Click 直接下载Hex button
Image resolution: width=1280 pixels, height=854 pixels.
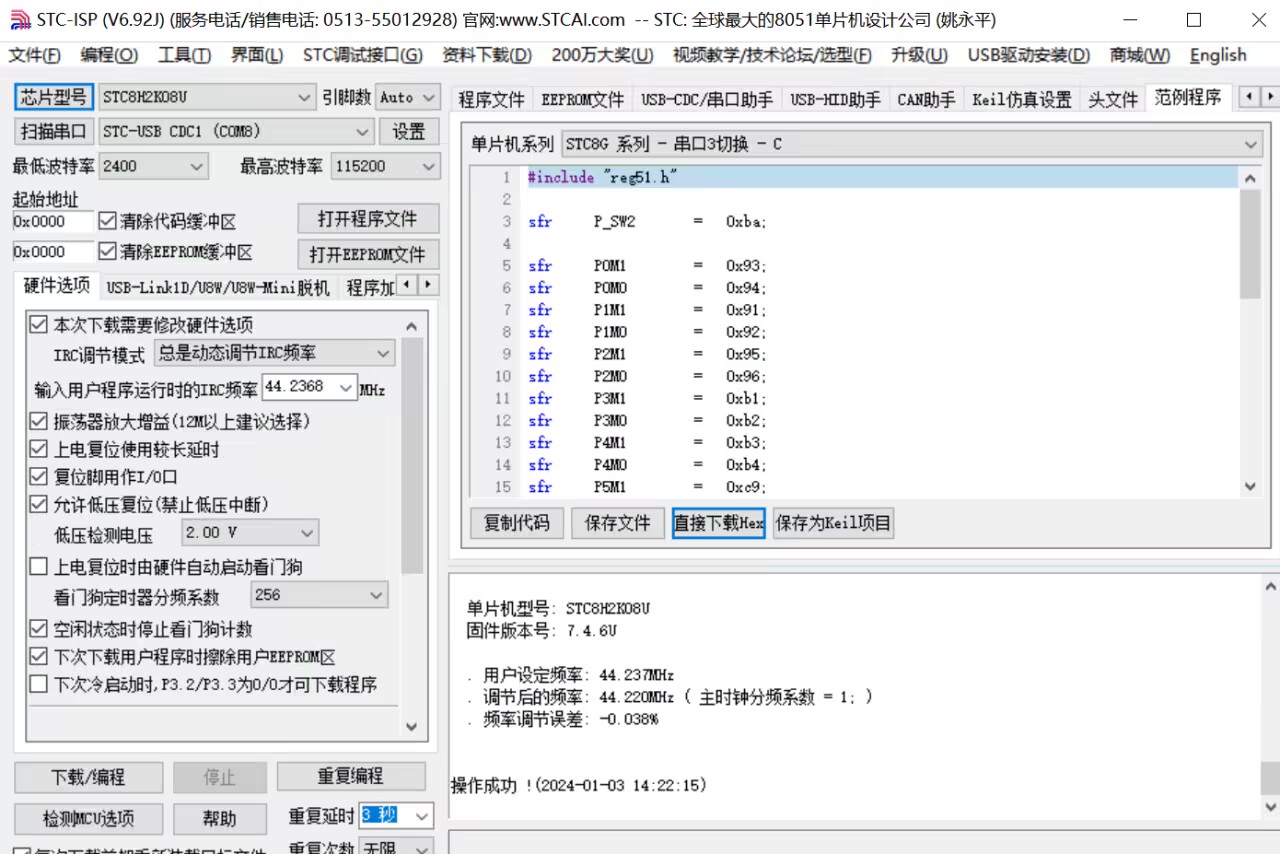(719, 523)
